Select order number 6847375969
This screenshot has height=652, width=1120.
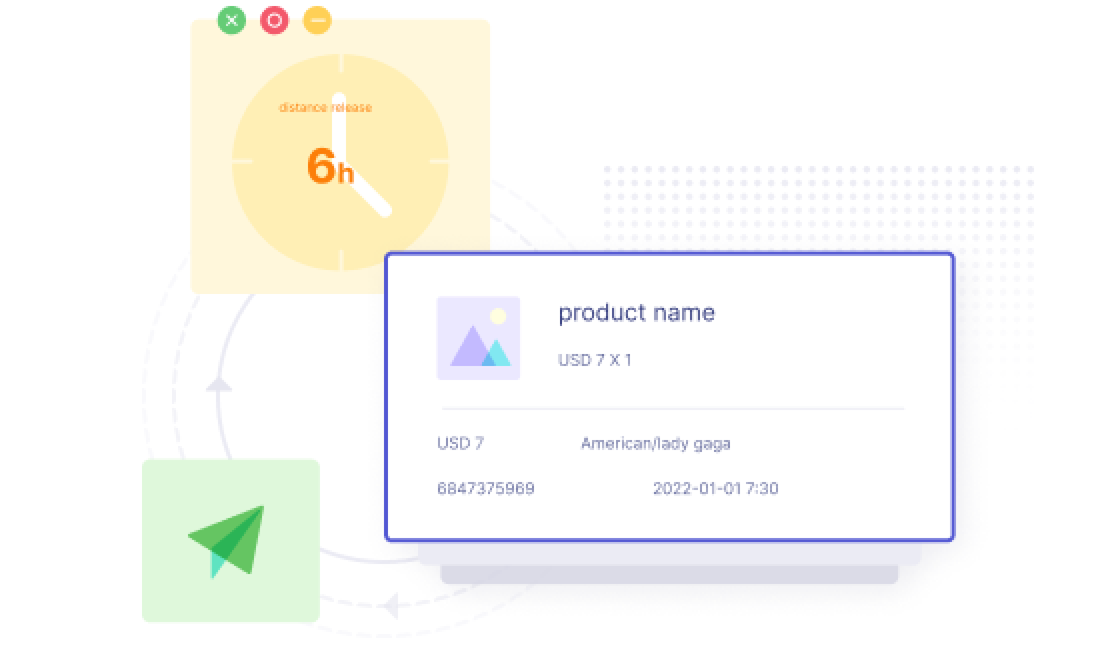click(485, 489)
